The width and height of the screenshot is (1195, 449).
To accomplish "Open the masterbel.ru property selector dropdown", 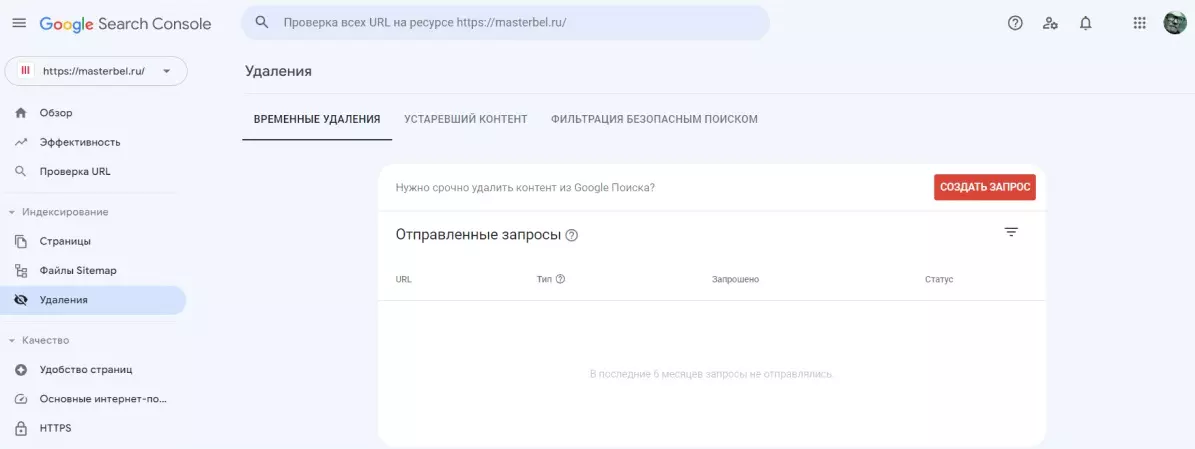I will coord(96,71).
